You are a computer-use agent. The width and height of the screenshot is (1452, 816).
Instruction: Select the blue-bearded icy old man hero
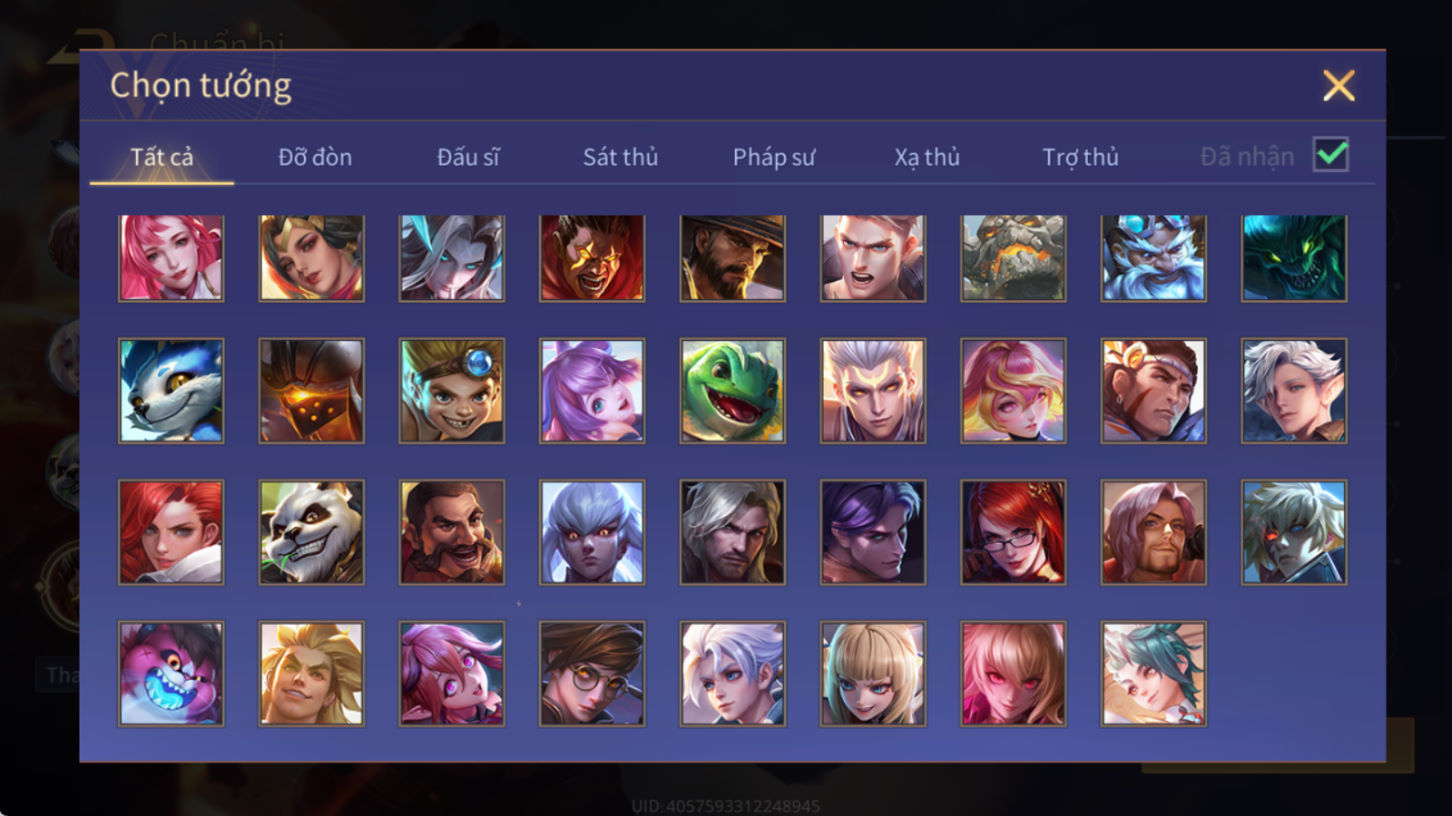click(x=1154, y=258)
